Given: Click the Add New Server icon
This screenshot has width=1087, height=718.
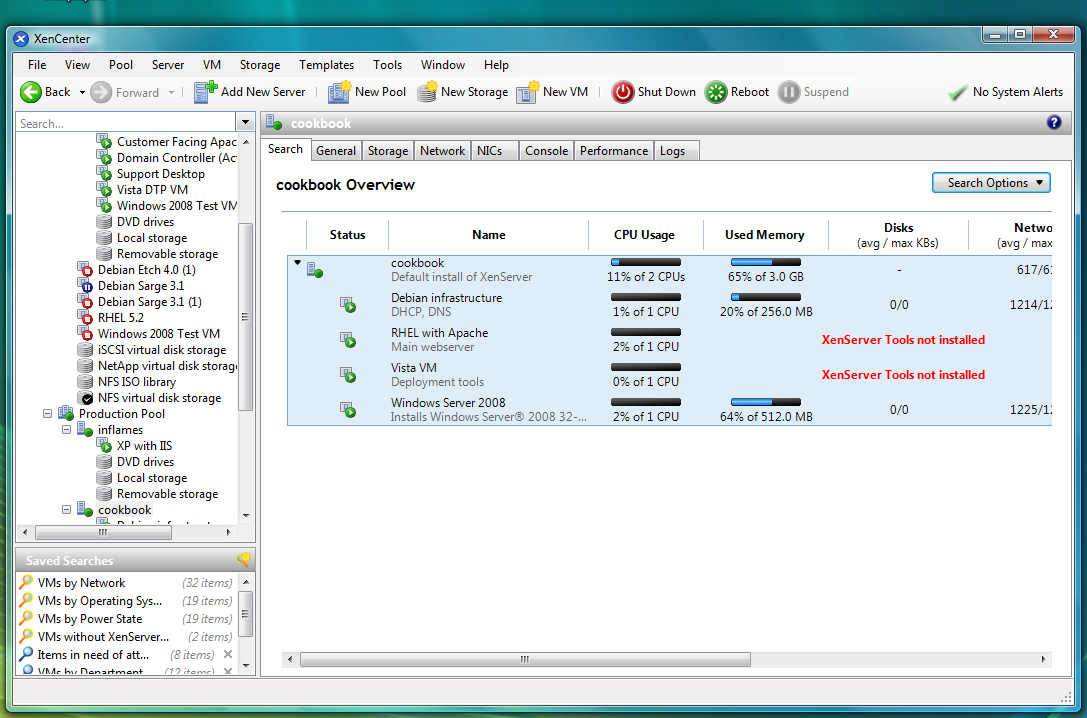Looking at the screenshot, I should point(205,92).
